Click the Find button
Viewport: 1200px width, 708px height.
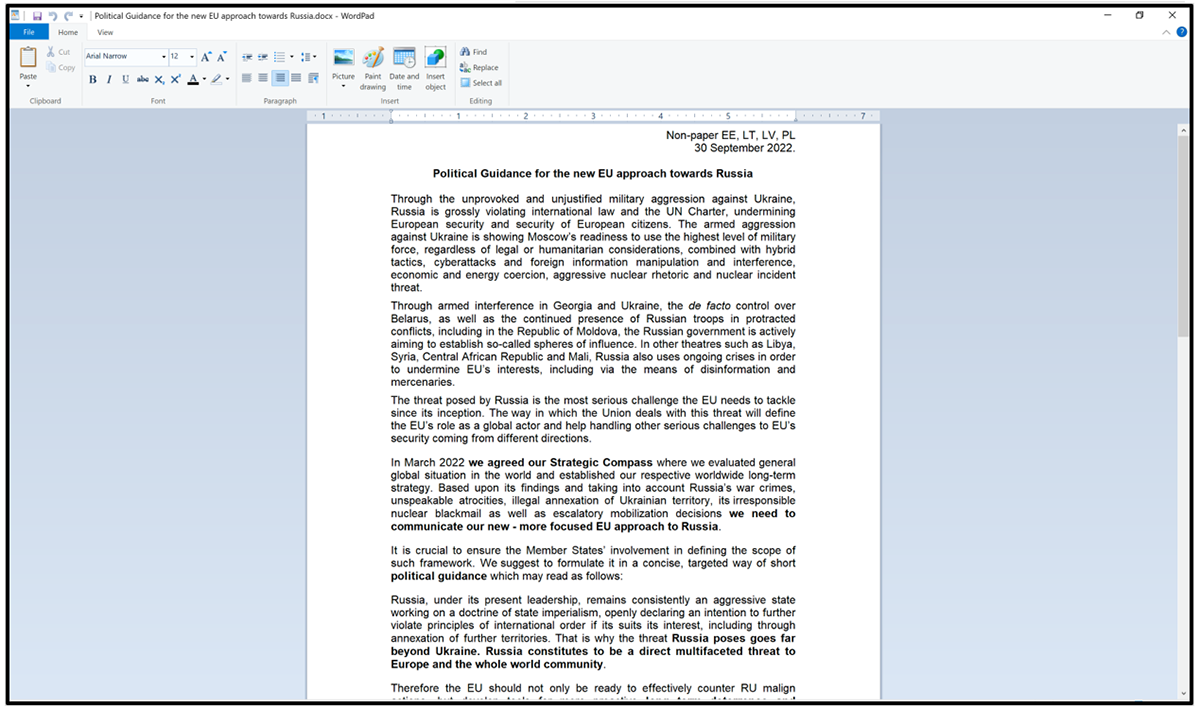[474, 52]
